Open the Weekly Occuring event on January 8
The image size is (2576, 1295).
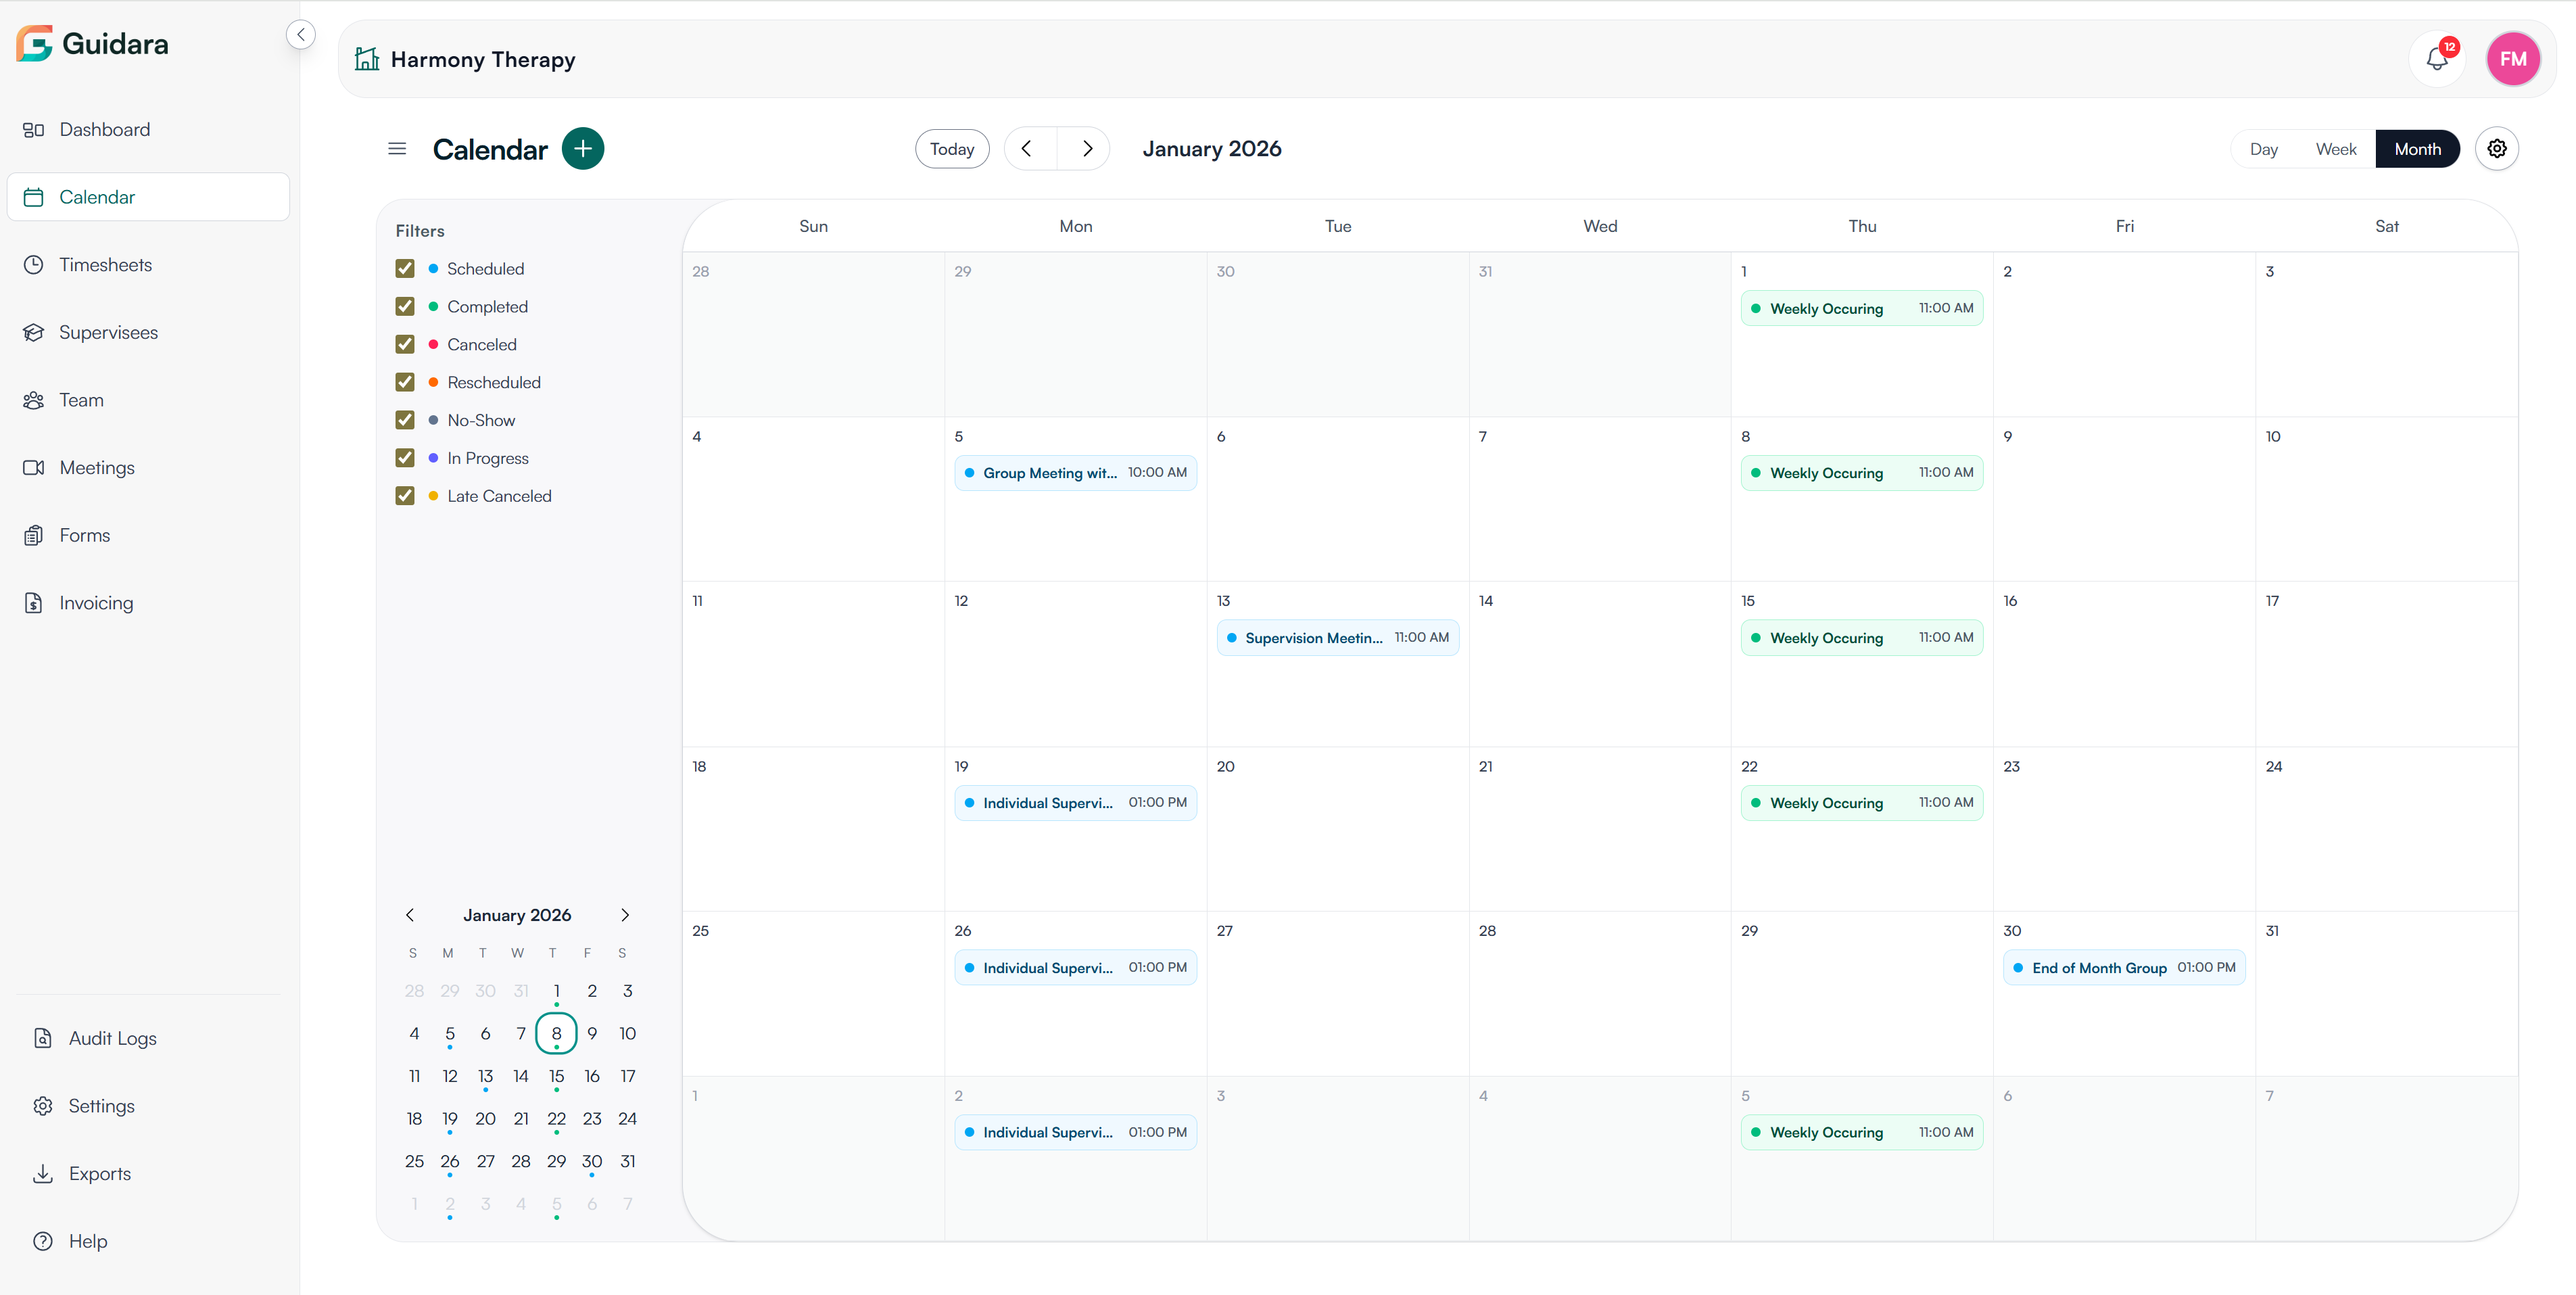click(x=1862, y=473)
